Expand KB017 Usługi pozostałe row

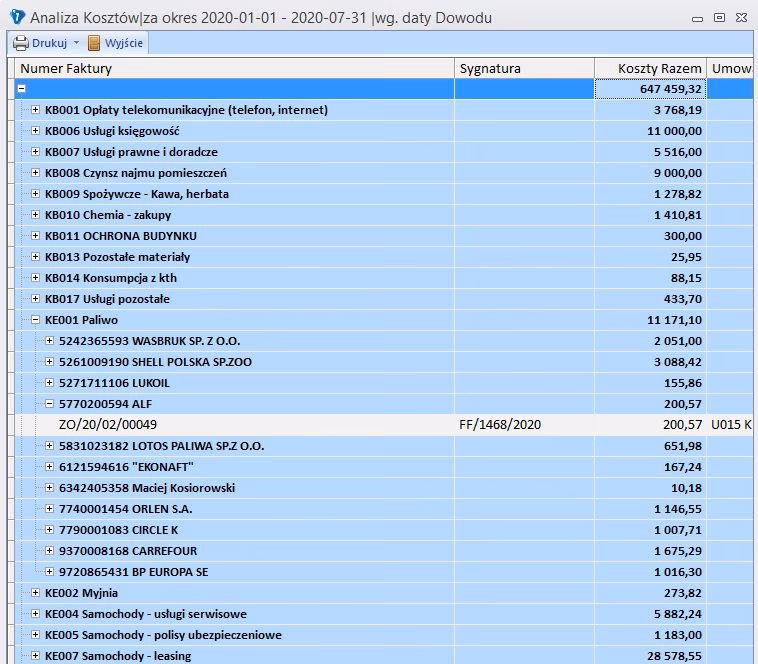35,299
